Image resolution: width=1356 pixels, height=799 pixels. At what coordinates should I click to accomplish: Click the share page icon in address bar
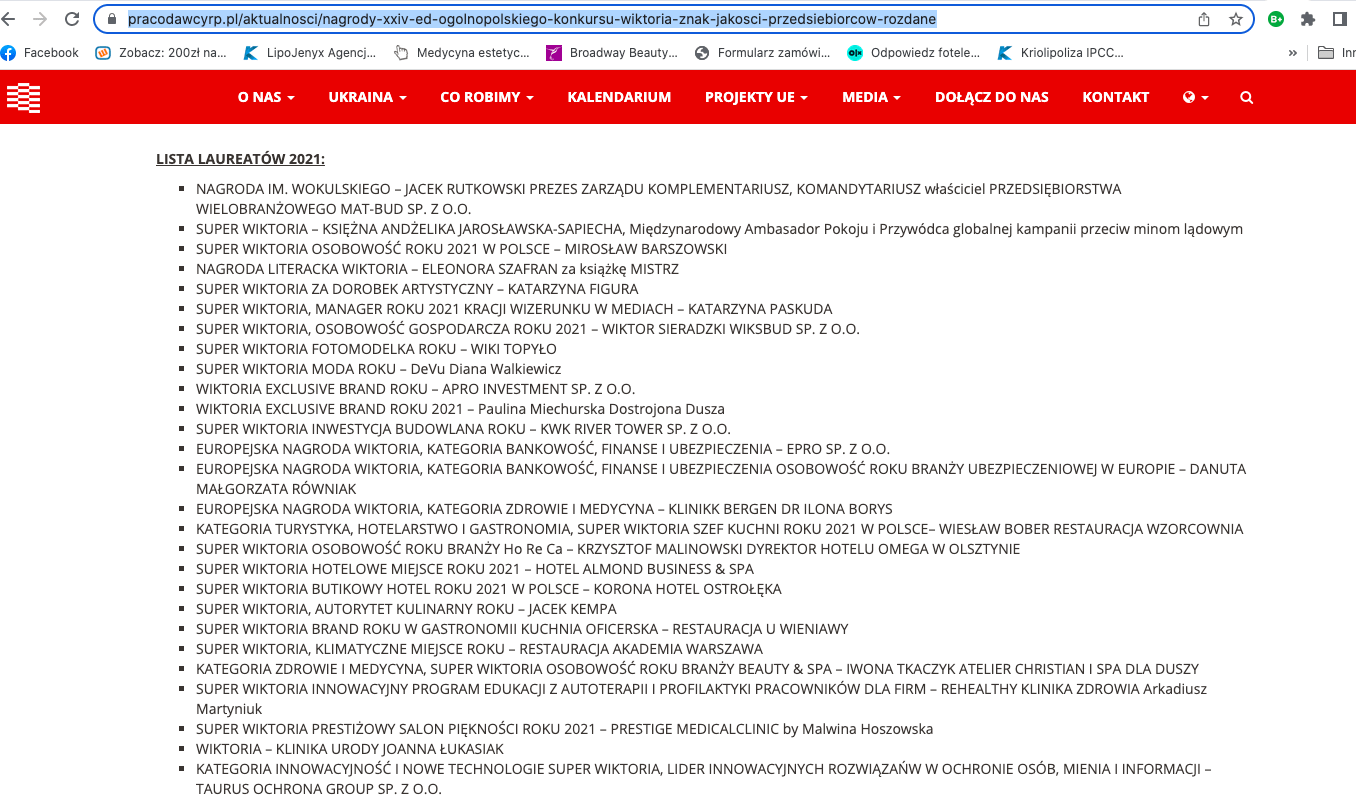pos(1204,19)
